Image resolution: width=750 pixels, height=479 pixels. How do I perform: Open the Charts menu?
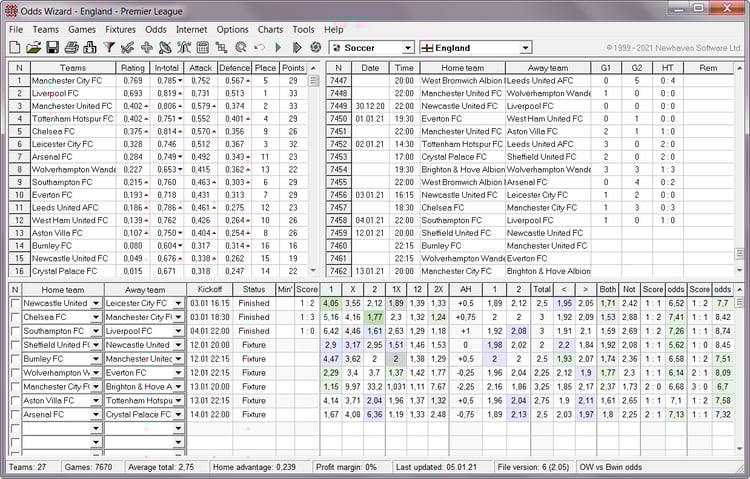coord(270,30)
